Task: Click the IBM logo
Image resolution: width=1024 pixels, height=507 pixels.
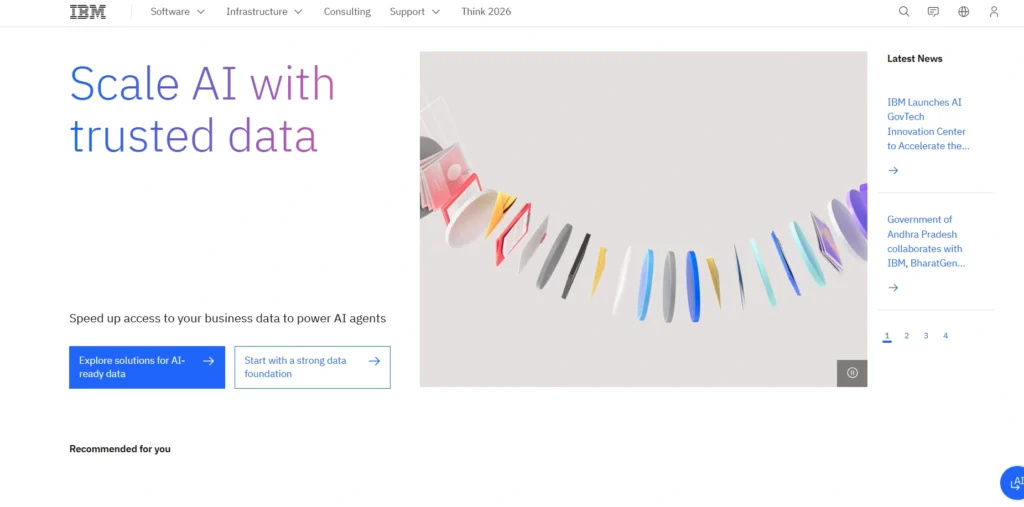Action: coord(88,12)
